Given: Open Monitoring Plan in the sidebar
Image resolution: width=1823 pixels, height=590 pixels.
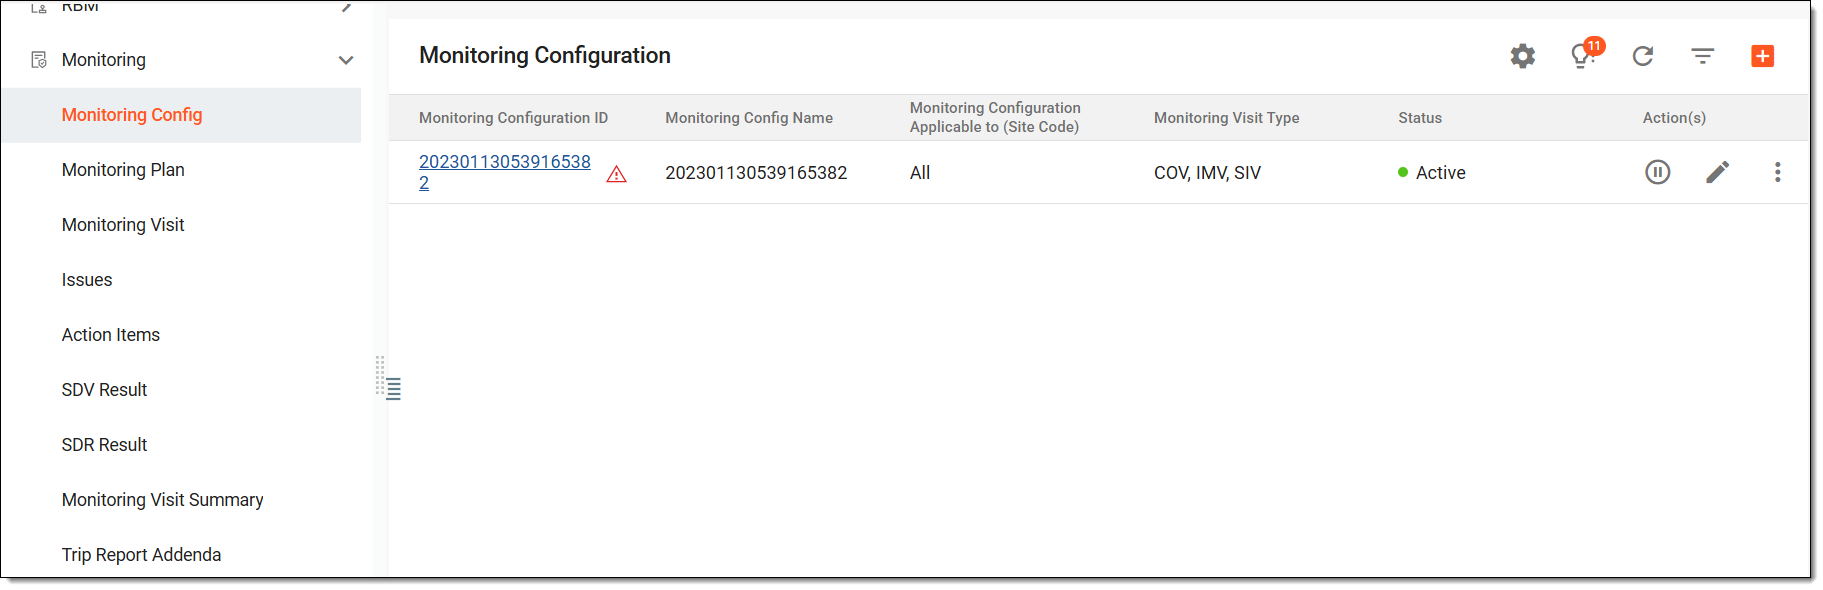Looking at the screenshot, I should (x=123, y=170).
